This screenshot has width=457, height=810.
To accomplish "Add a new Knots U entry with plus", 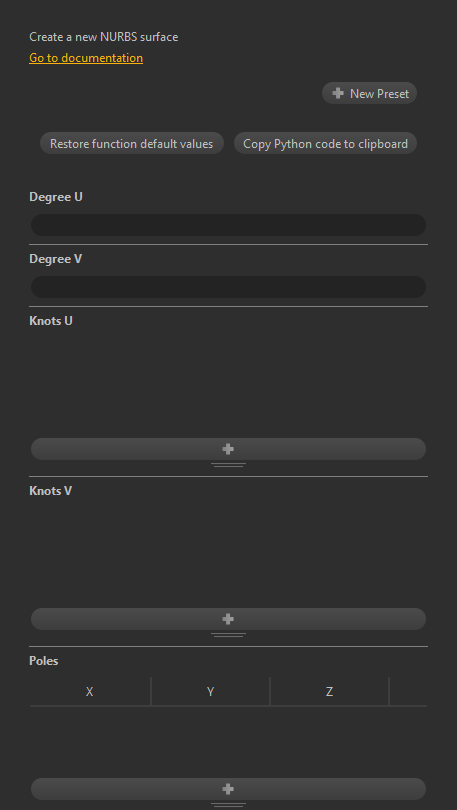I will pyautogui.click(x=228, y=449).
